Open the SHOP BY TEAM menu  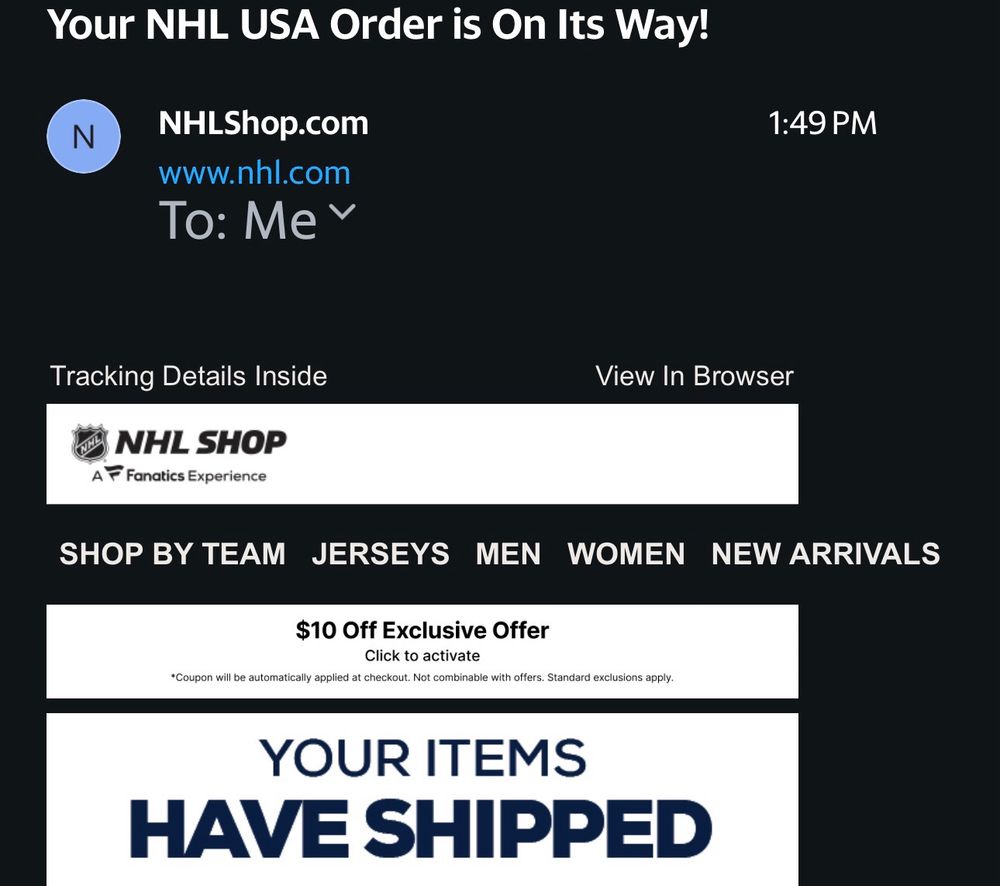172,554
